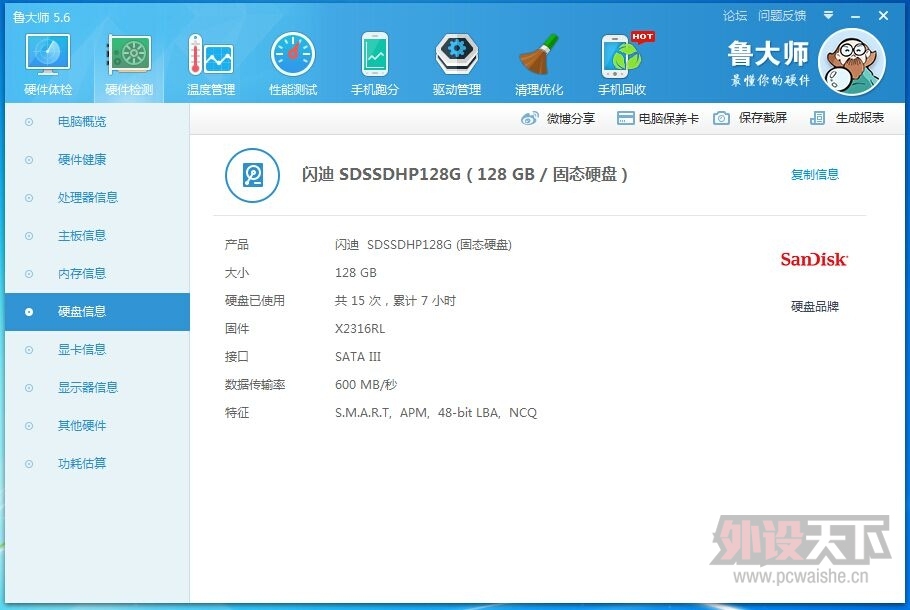Select 其他硬件 in sidebar
Image resolution: width=910 pixels, height=610 pixels.
tap(97, 426)
